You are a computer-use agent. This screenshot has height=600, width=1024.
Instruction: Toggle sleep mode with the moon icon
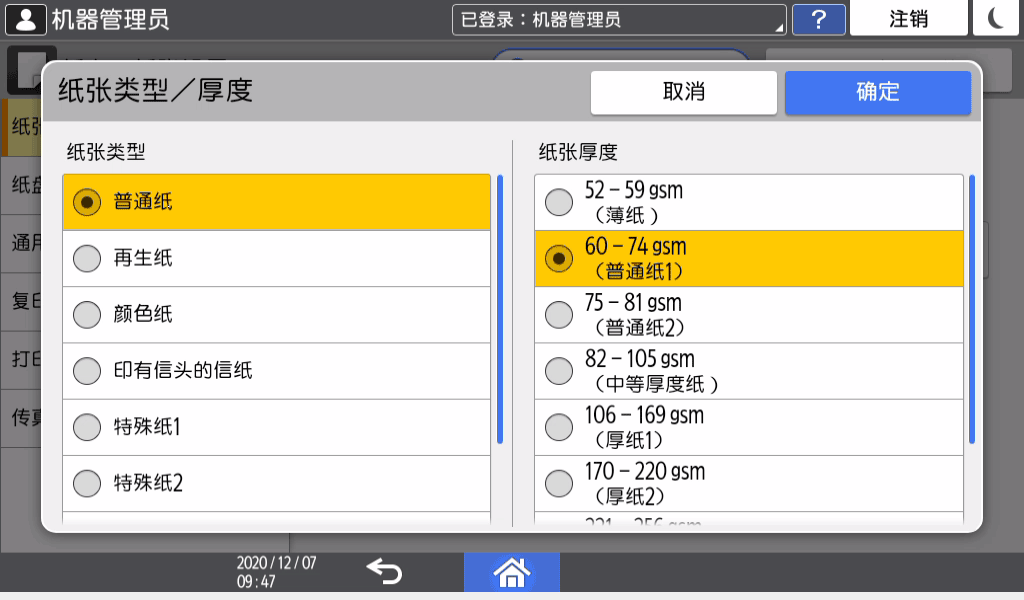point(996,19)
